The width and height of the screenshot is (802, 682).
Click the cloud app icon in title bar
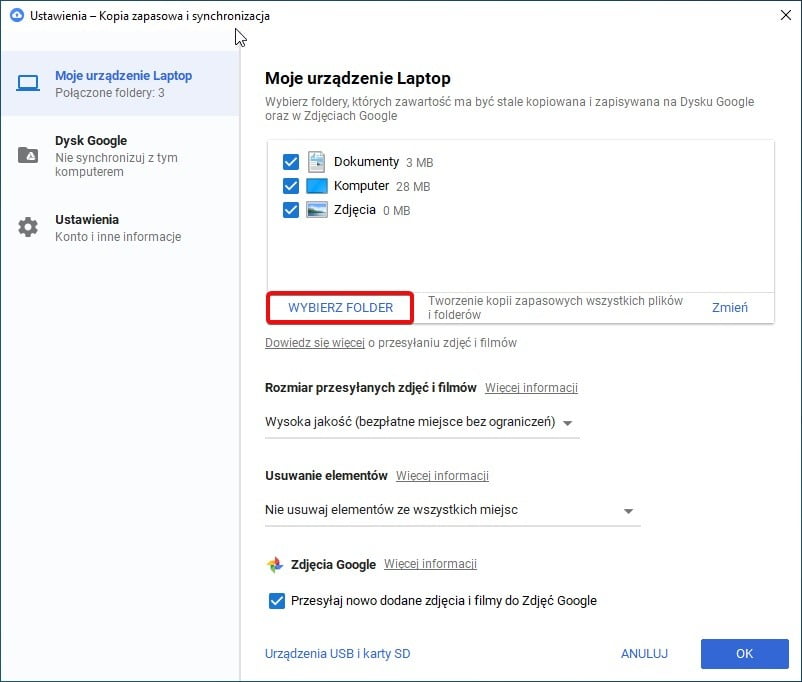(x=16, y=16)
